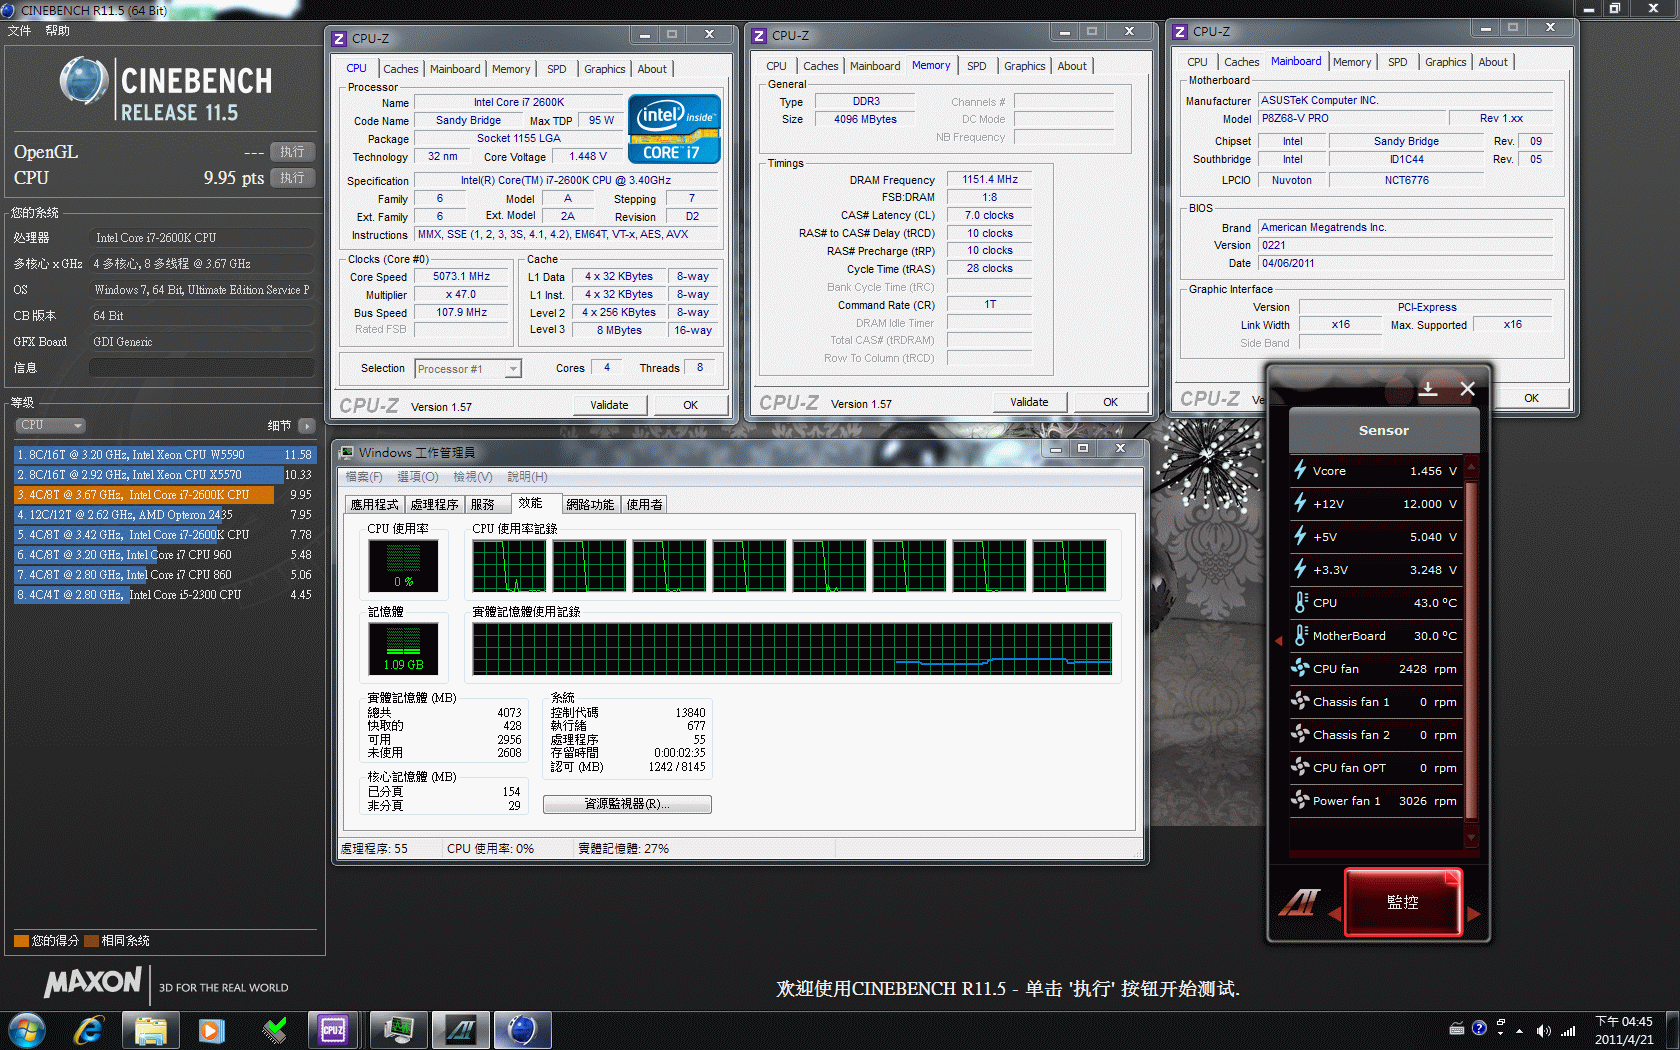The image size is (1680, 1050).
Task: Click OK in the i7 2600K CPU-Z window
Action: pos(691,405)
